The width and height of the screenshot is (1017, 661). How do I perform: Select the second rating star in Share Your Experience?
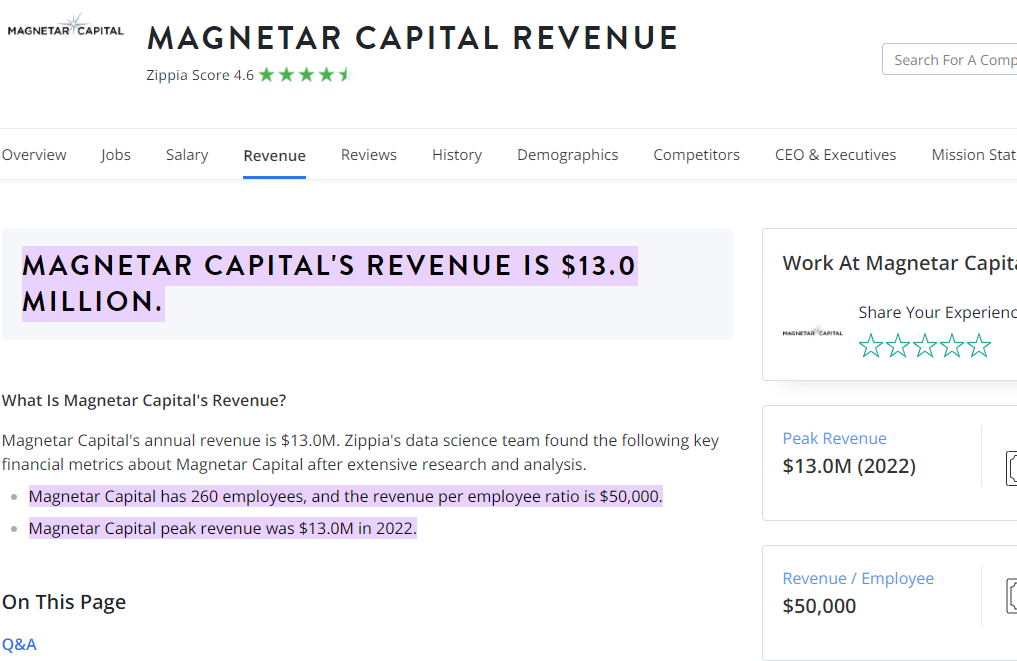point(898,346)
